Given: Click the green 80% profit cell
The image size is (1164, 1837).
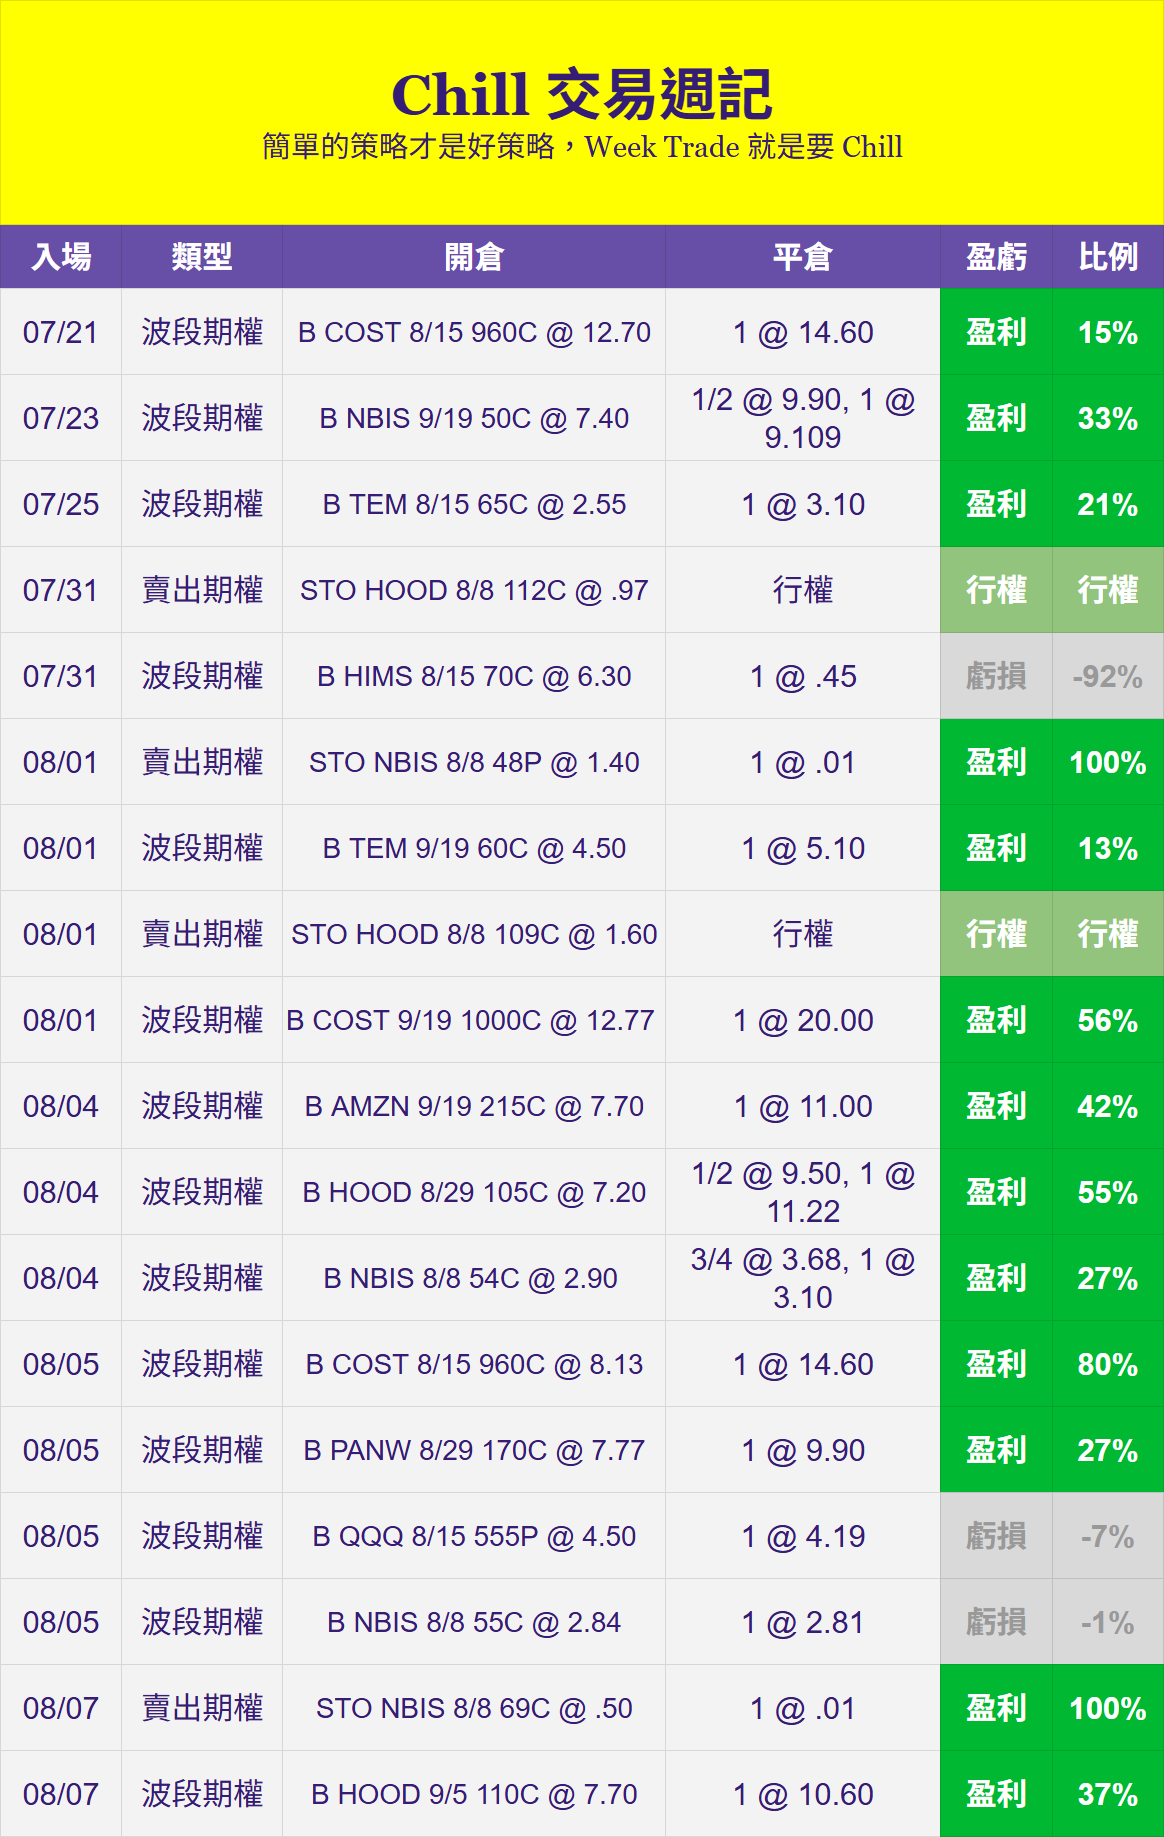Looking at the screenshot, I should click(1107, 1364).
